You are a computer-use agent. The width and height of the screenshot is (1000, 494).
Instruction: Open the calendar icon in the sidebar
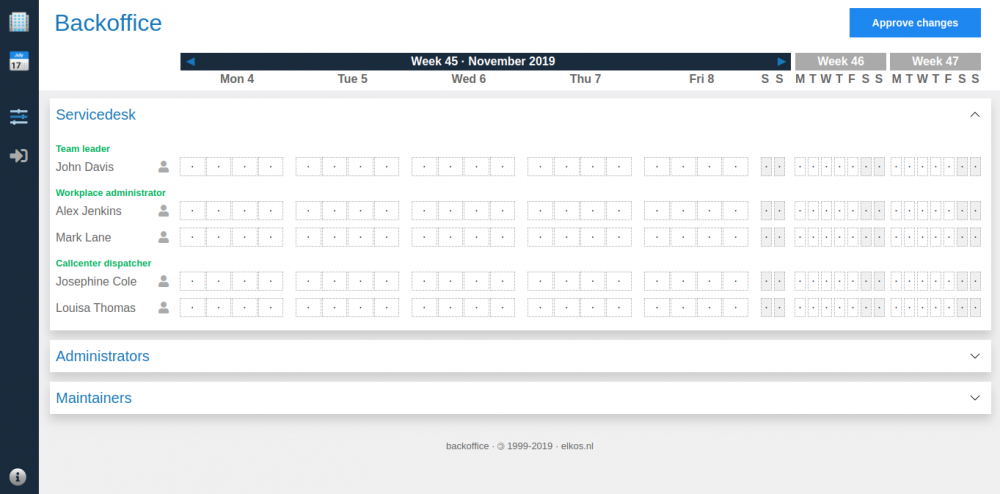[x=19, y=61]
